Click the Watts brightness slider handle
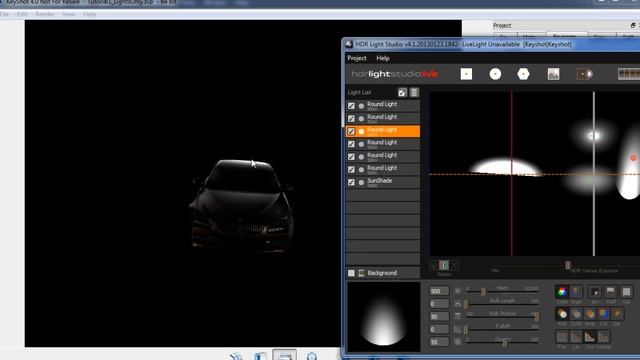Viewport: 640px width, 360px height. tap(483, 291)
